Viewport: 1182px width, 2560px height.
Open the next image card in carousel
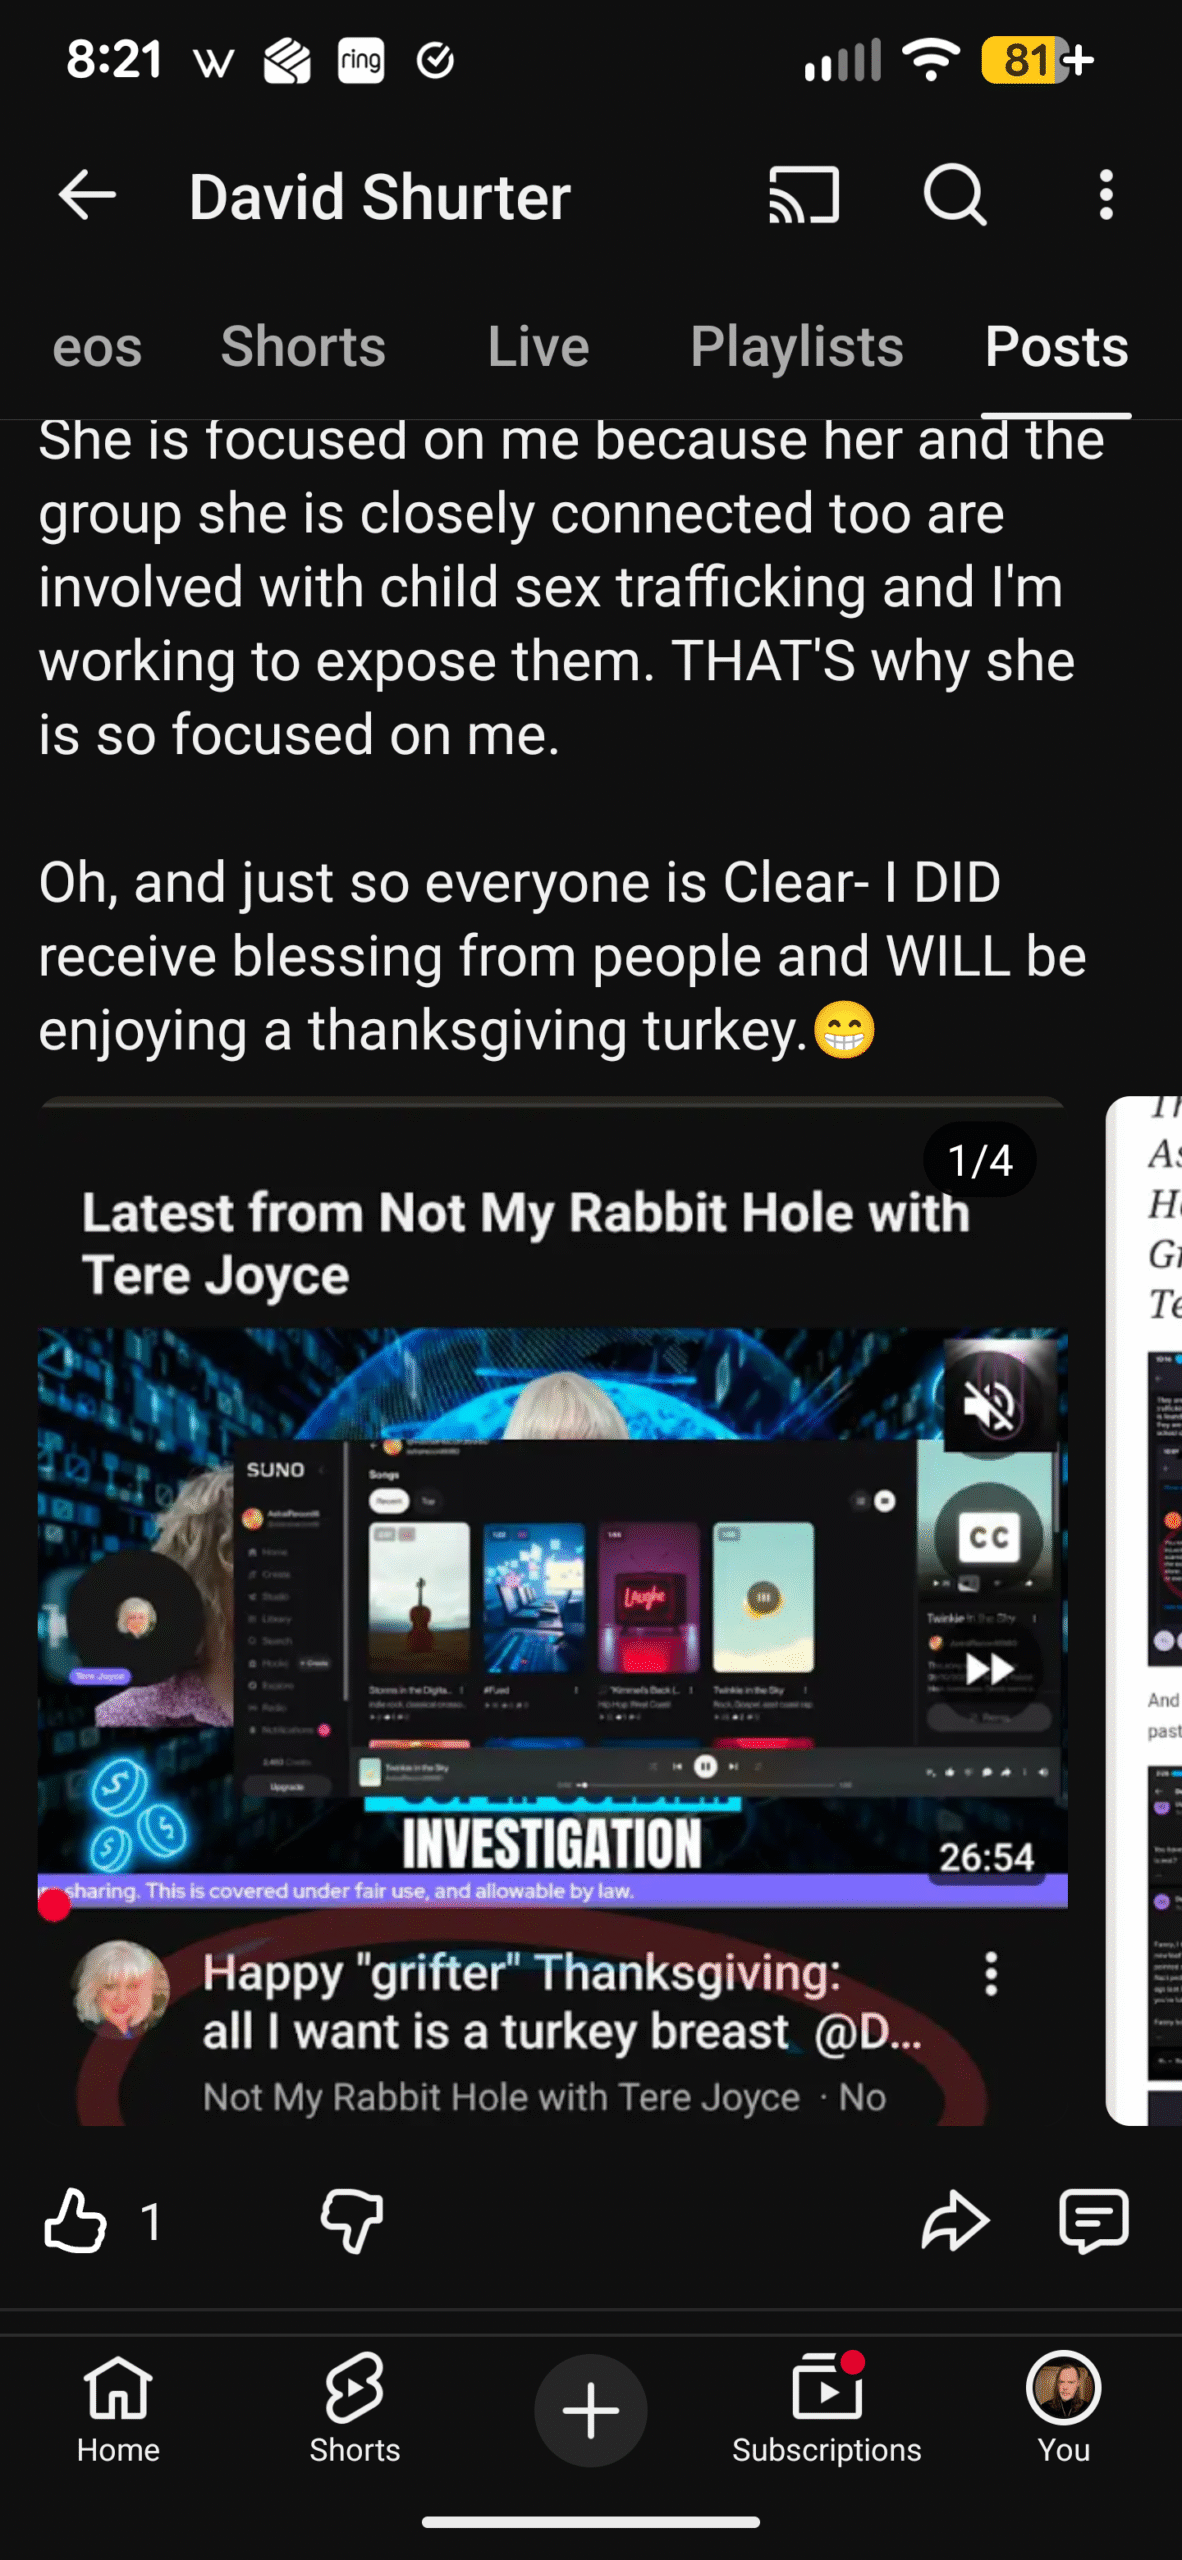pos(1145,1610)
